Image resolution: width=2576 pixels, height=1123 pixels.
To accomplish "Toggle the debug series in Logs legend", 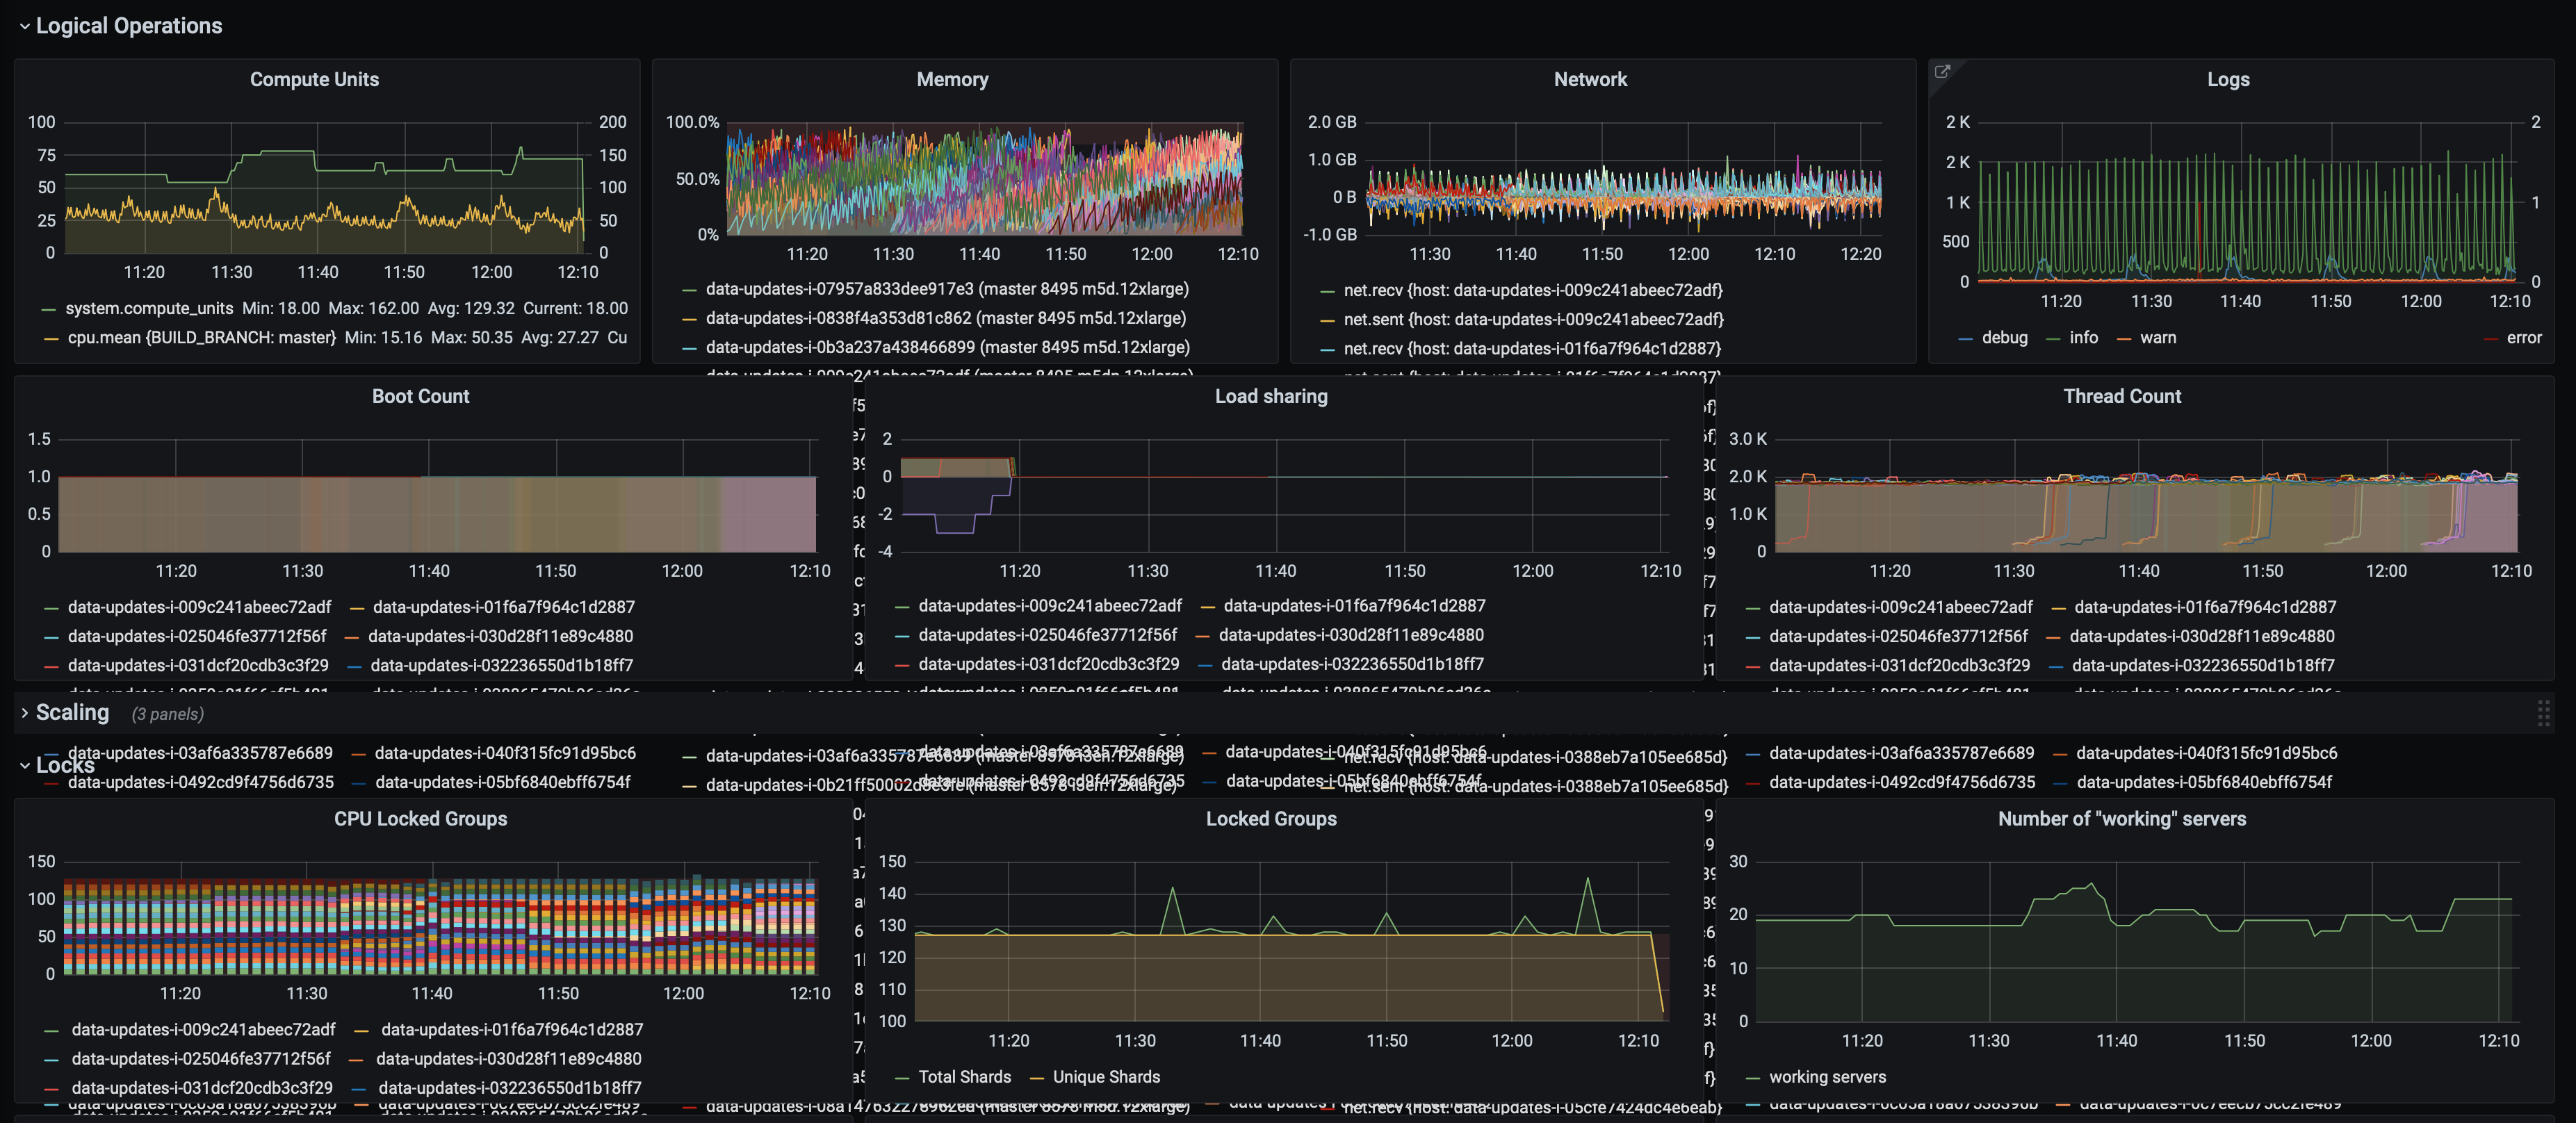I will point(2004,338).
